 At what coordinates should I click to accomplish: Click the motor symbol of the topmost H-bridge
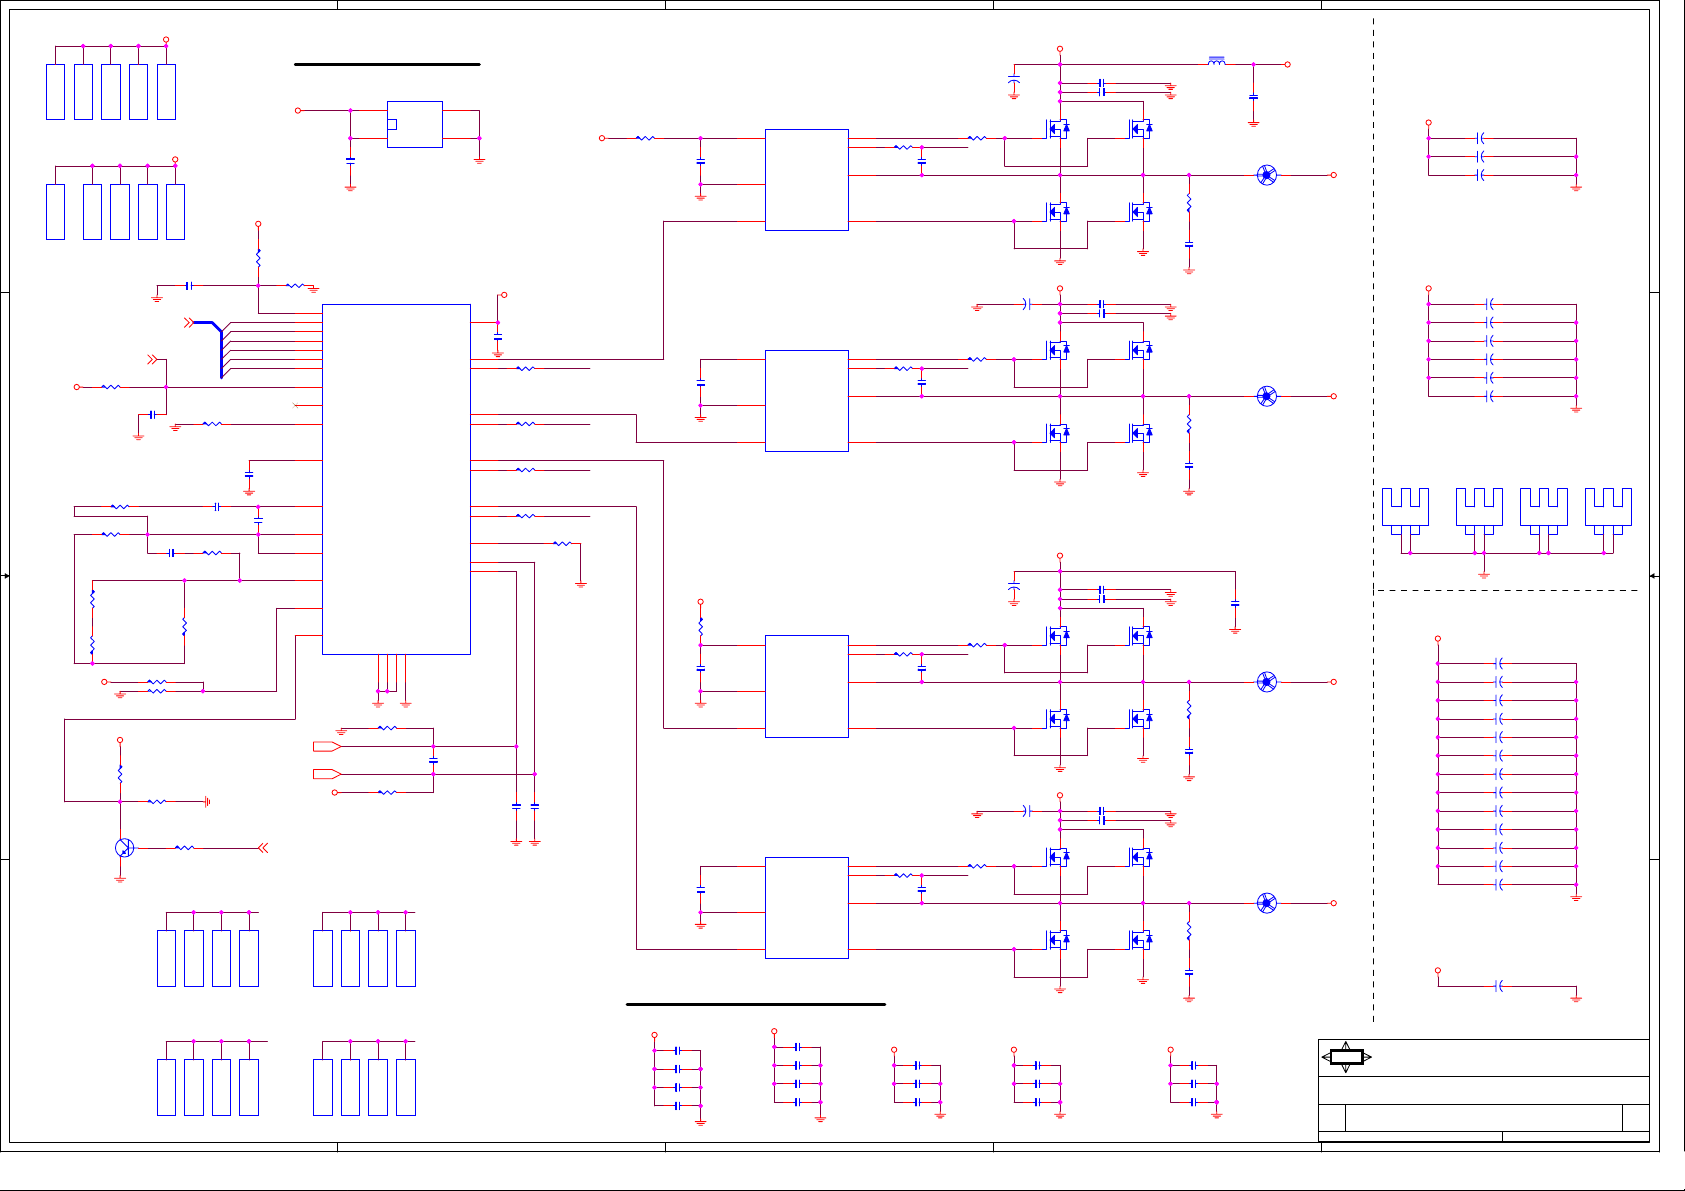pyautogui.click(x=1266, y=175)
